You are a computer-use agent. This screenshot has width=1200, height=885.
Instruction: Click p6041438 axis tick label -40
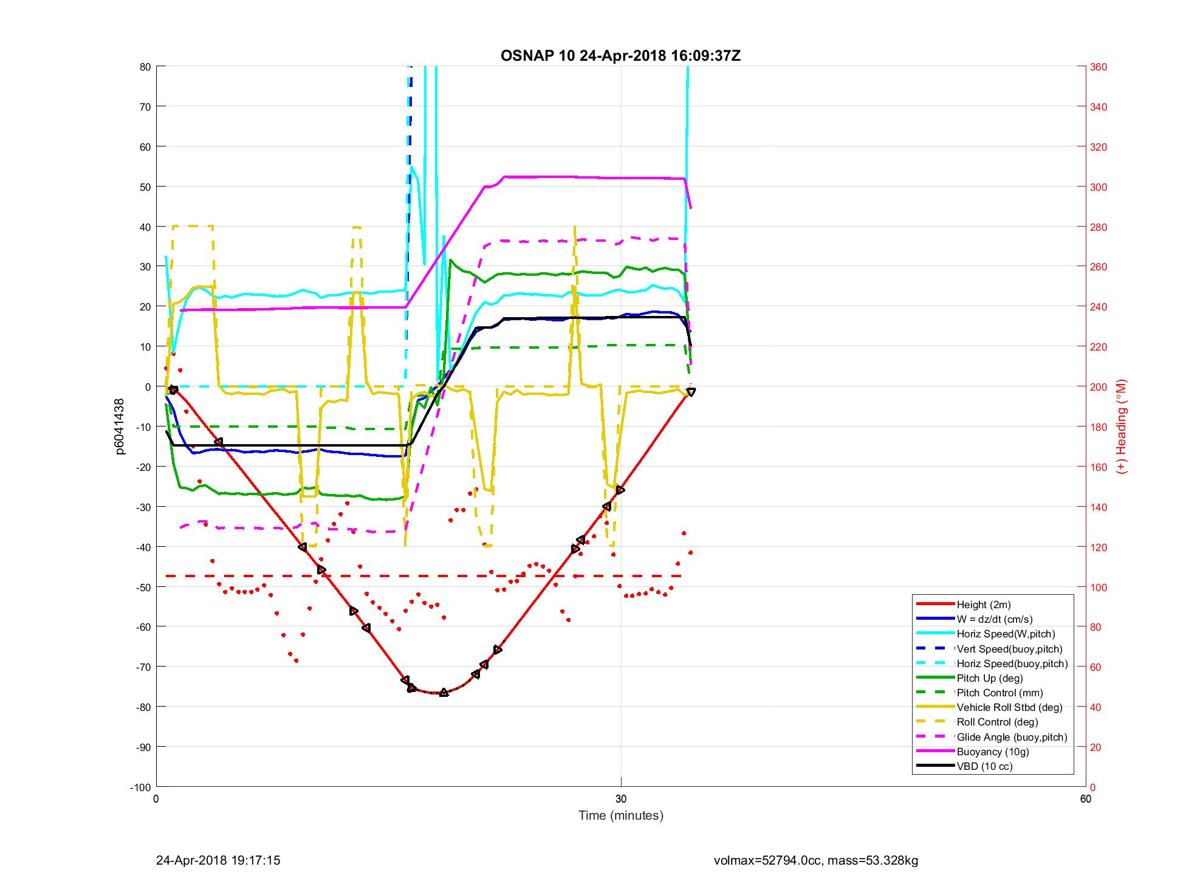tap(143, 547)
